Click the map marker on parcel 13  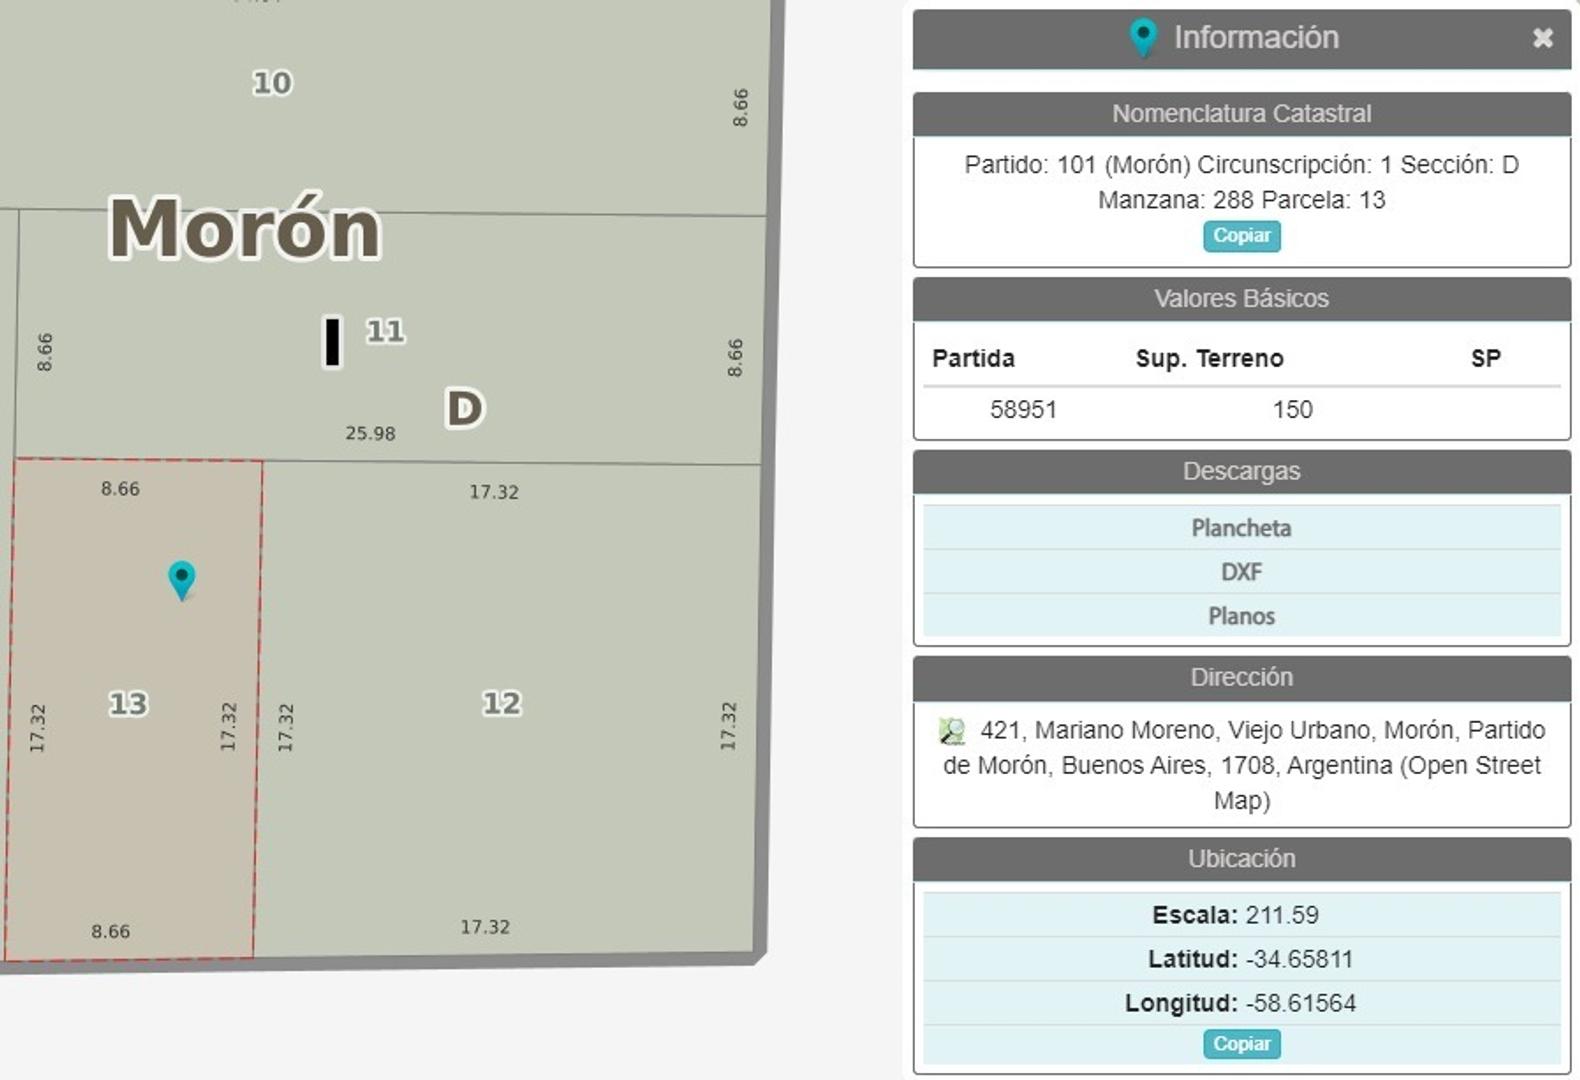point(181,580)
